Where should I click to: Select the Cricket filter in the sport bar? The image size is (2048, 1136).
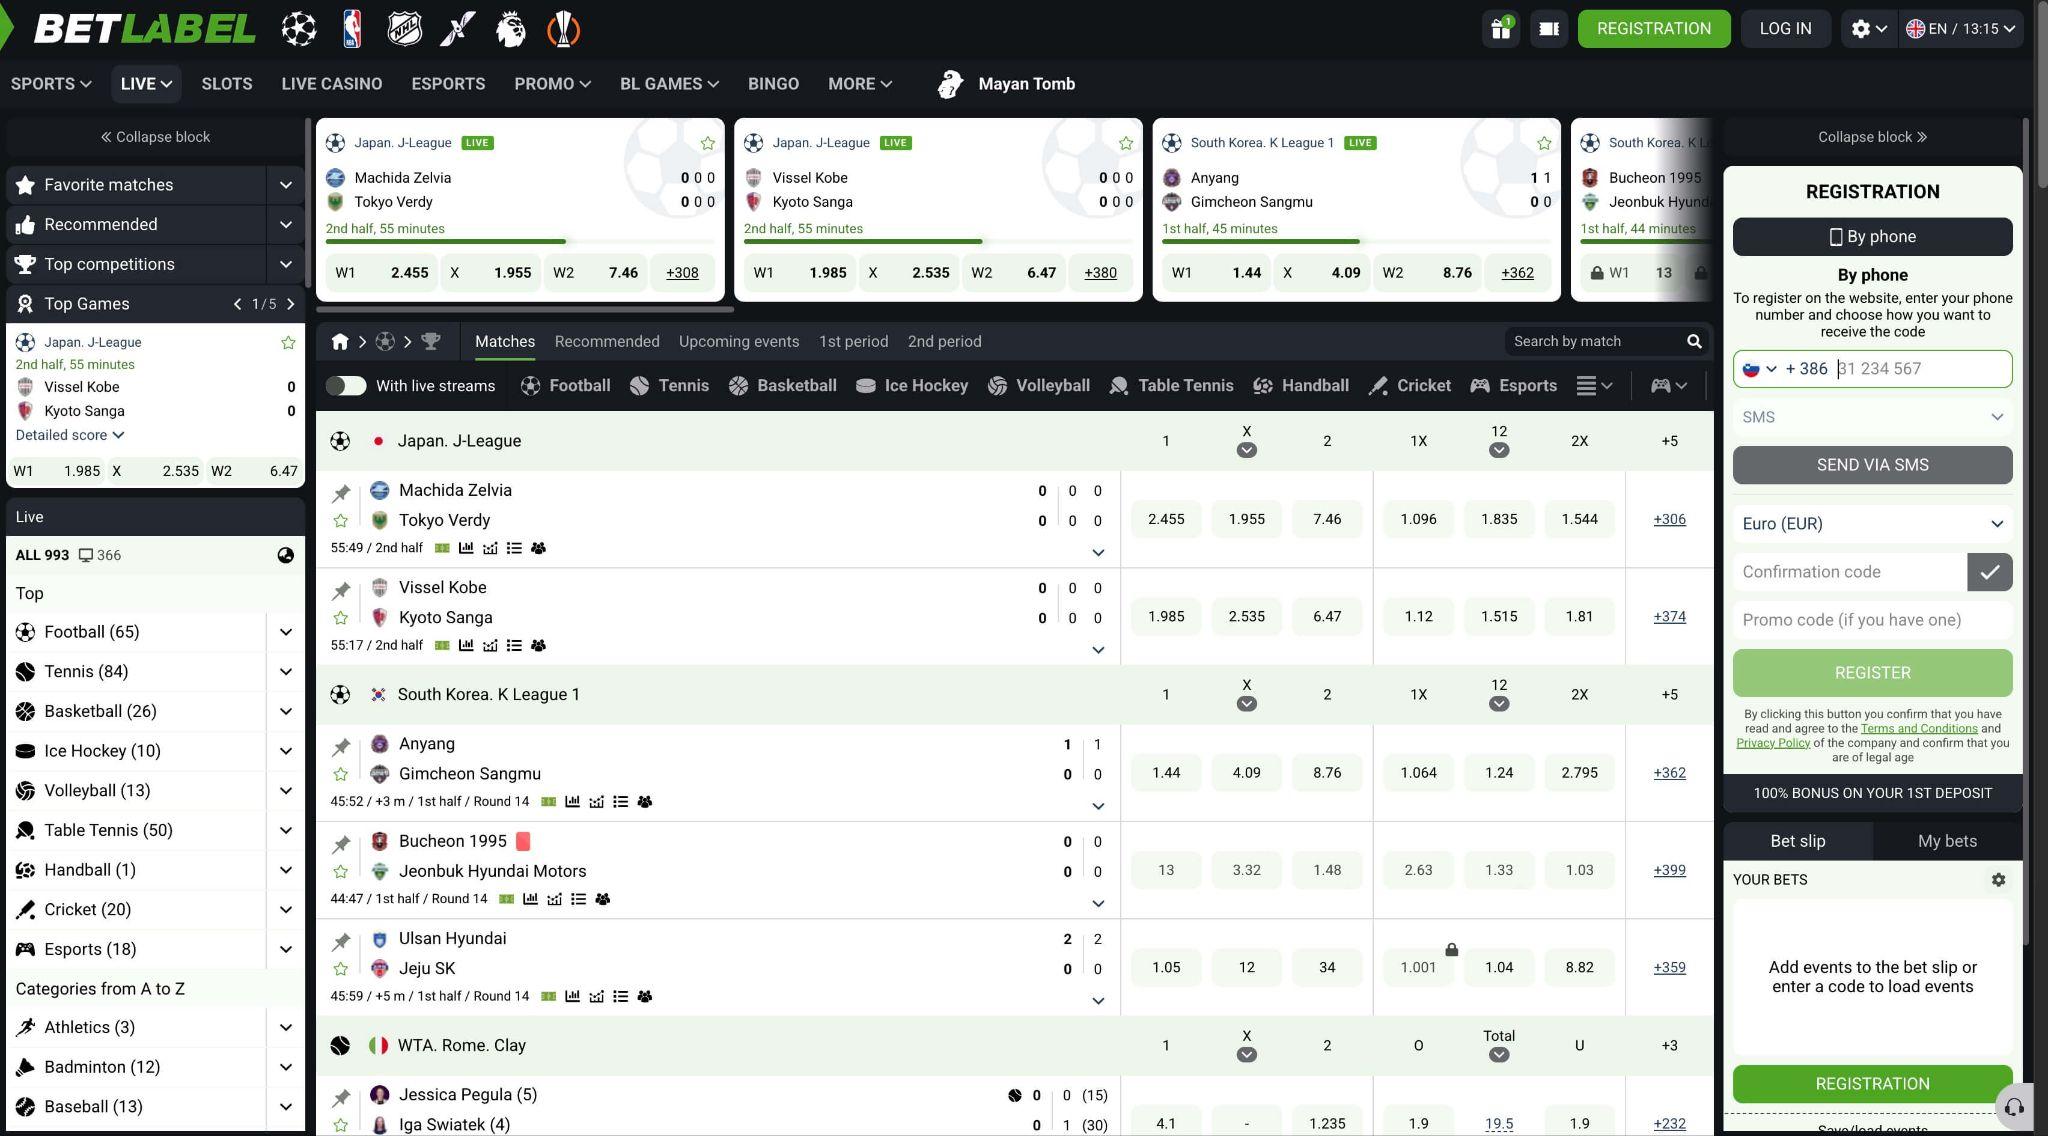coord(1409,386)
